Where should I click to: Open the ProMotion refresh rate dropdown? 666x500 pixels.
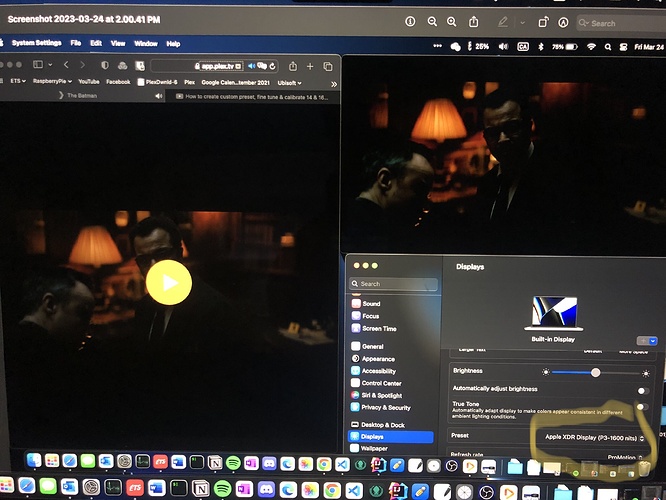click(624, 457)
